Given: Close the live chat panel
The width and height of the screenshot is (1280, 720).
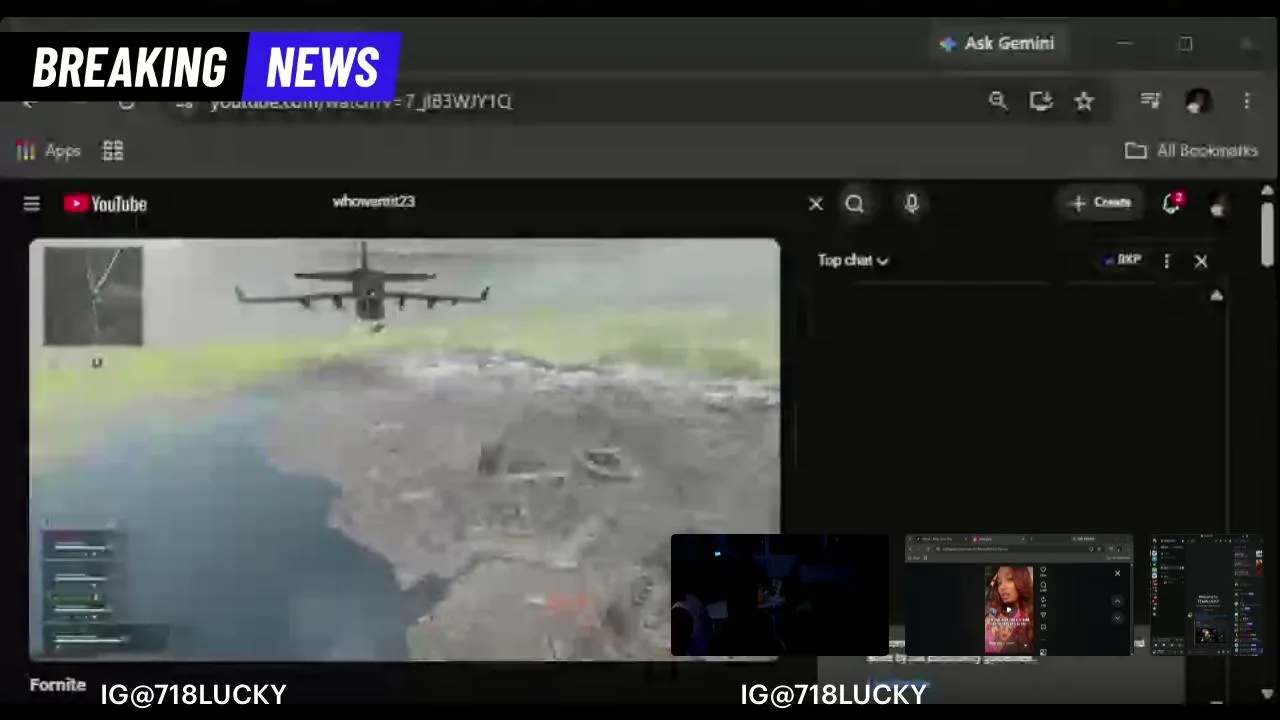Looking at the screenshot, I should click(1201, 261).
